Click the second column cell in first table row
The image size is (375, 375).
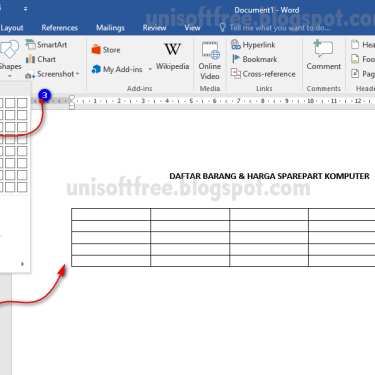pyautogui.click(x=190, y=214)
